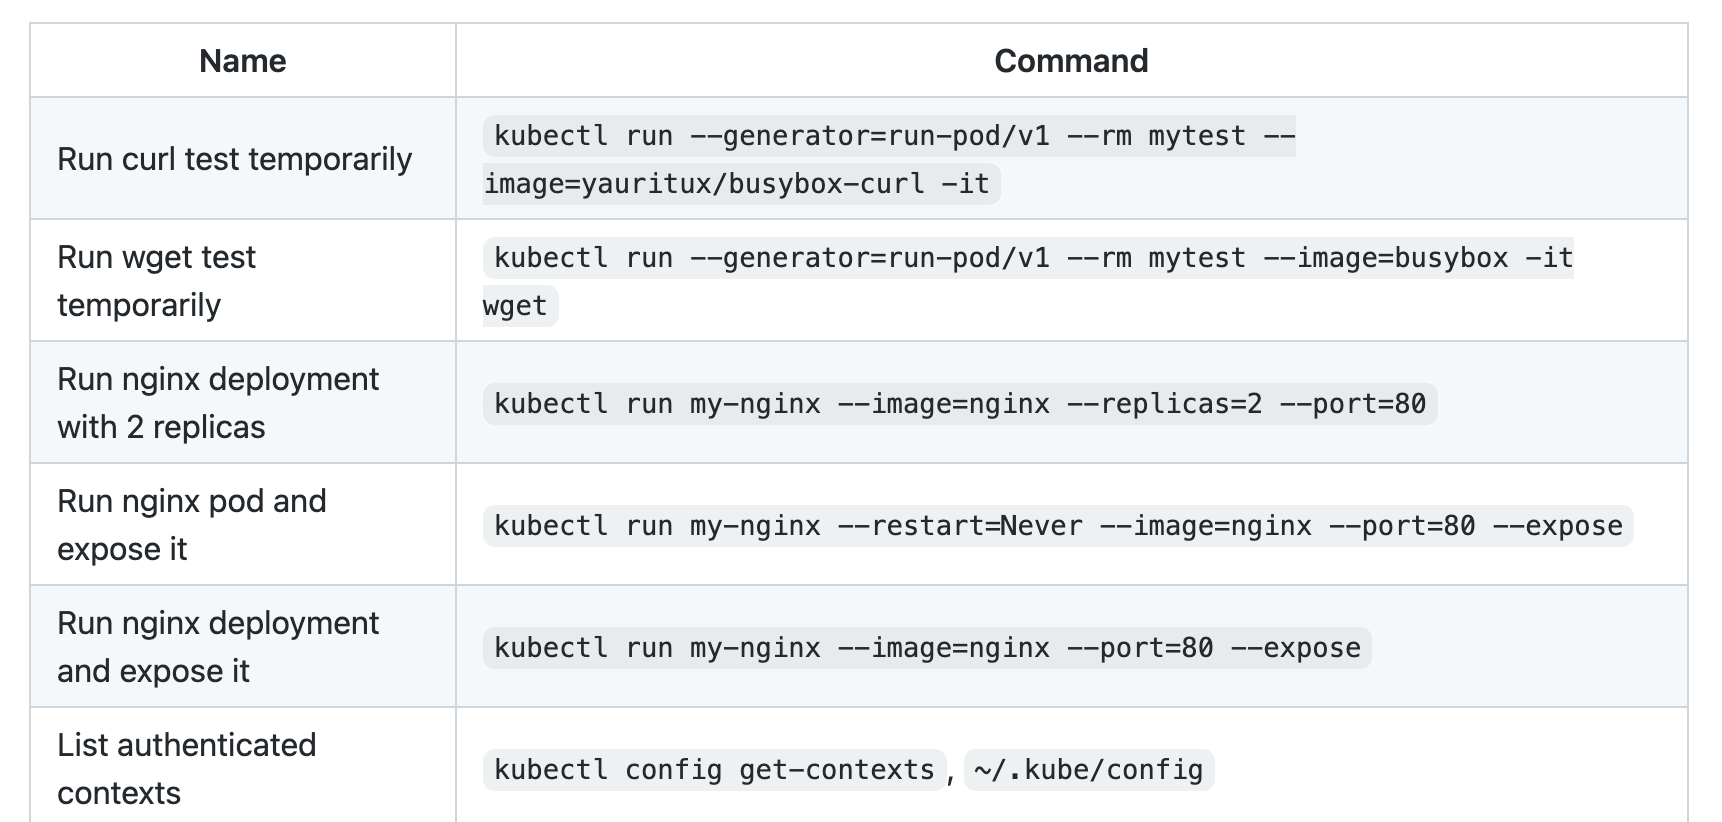Click the busybox-curl kubectl run command

pos(889,159)
